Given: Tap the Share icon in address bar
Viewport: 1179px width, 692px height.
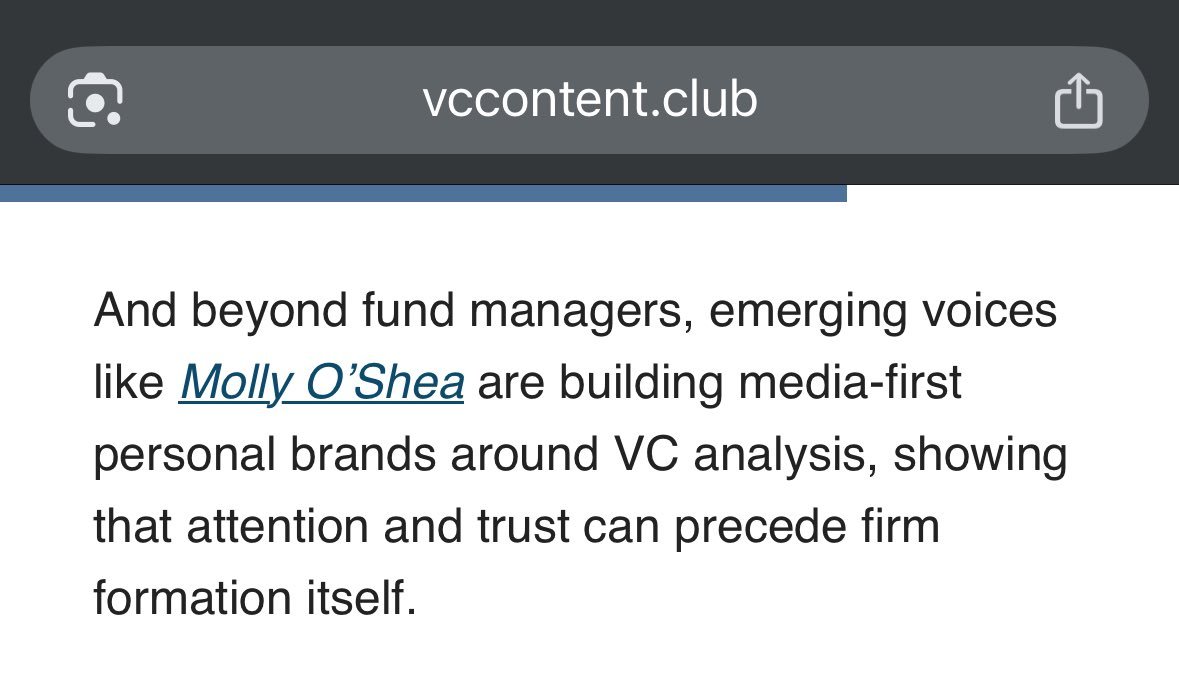Looking at the screenshot, I should (1078, 101).
